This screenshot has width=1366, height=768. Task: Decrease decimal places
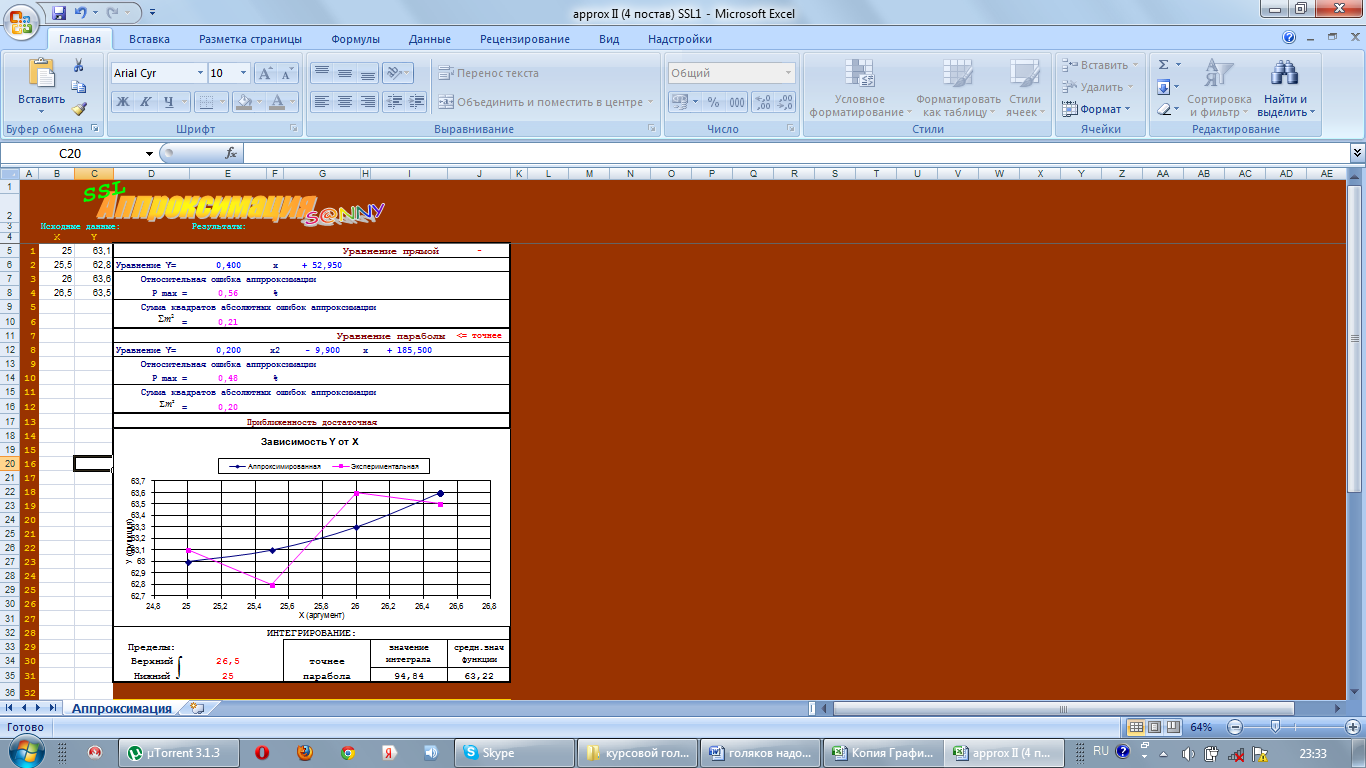click(x=785, y=102)
